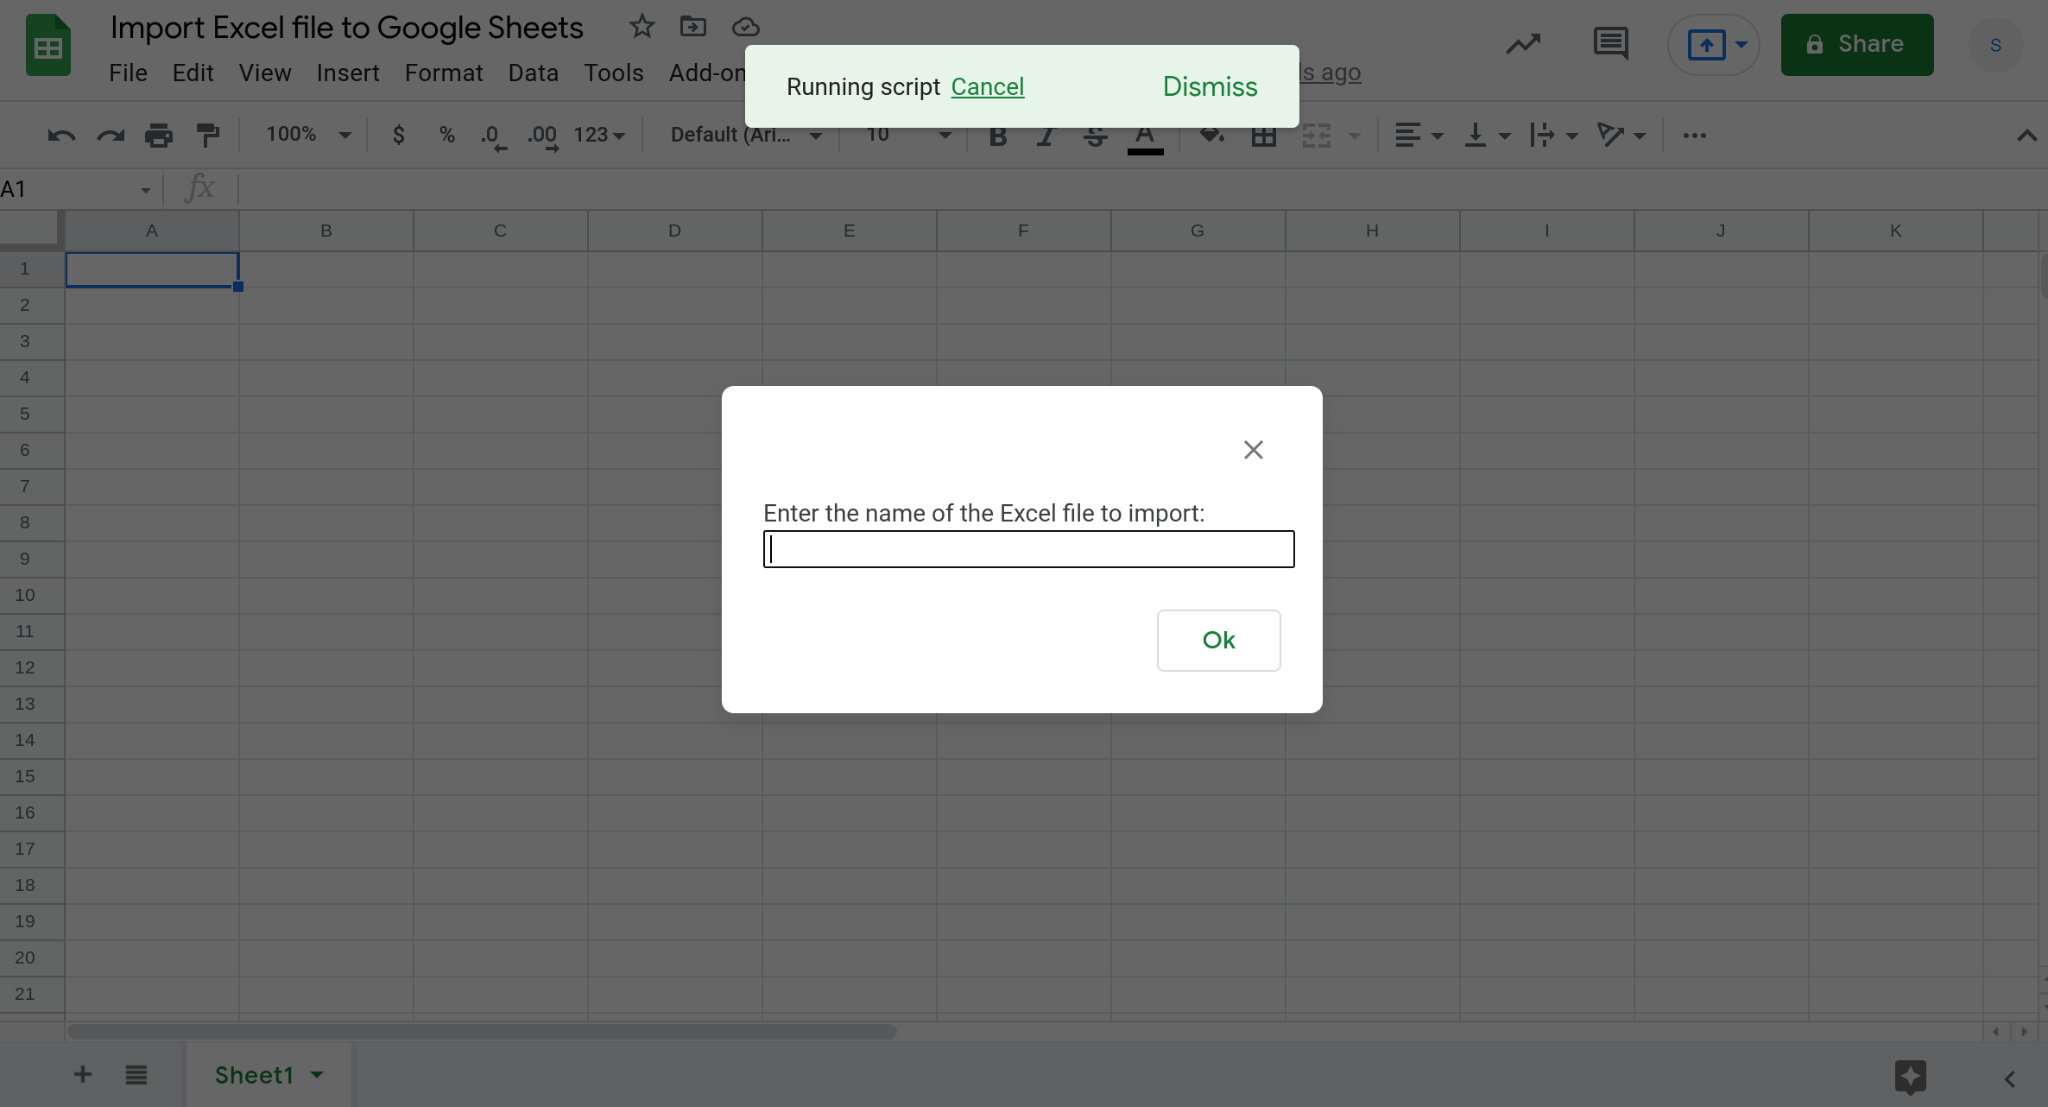2048x1107 pixels.
Task: Focus the Excel file name input
Action: click(x=1028, y=549)
